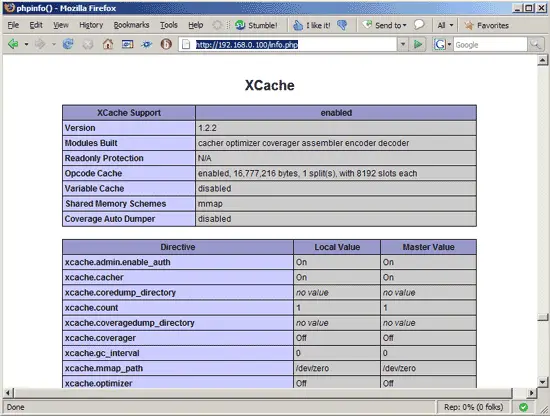Click the Google search input field
The width and height of the screenshot is (550, 416).
coord(490,45)
